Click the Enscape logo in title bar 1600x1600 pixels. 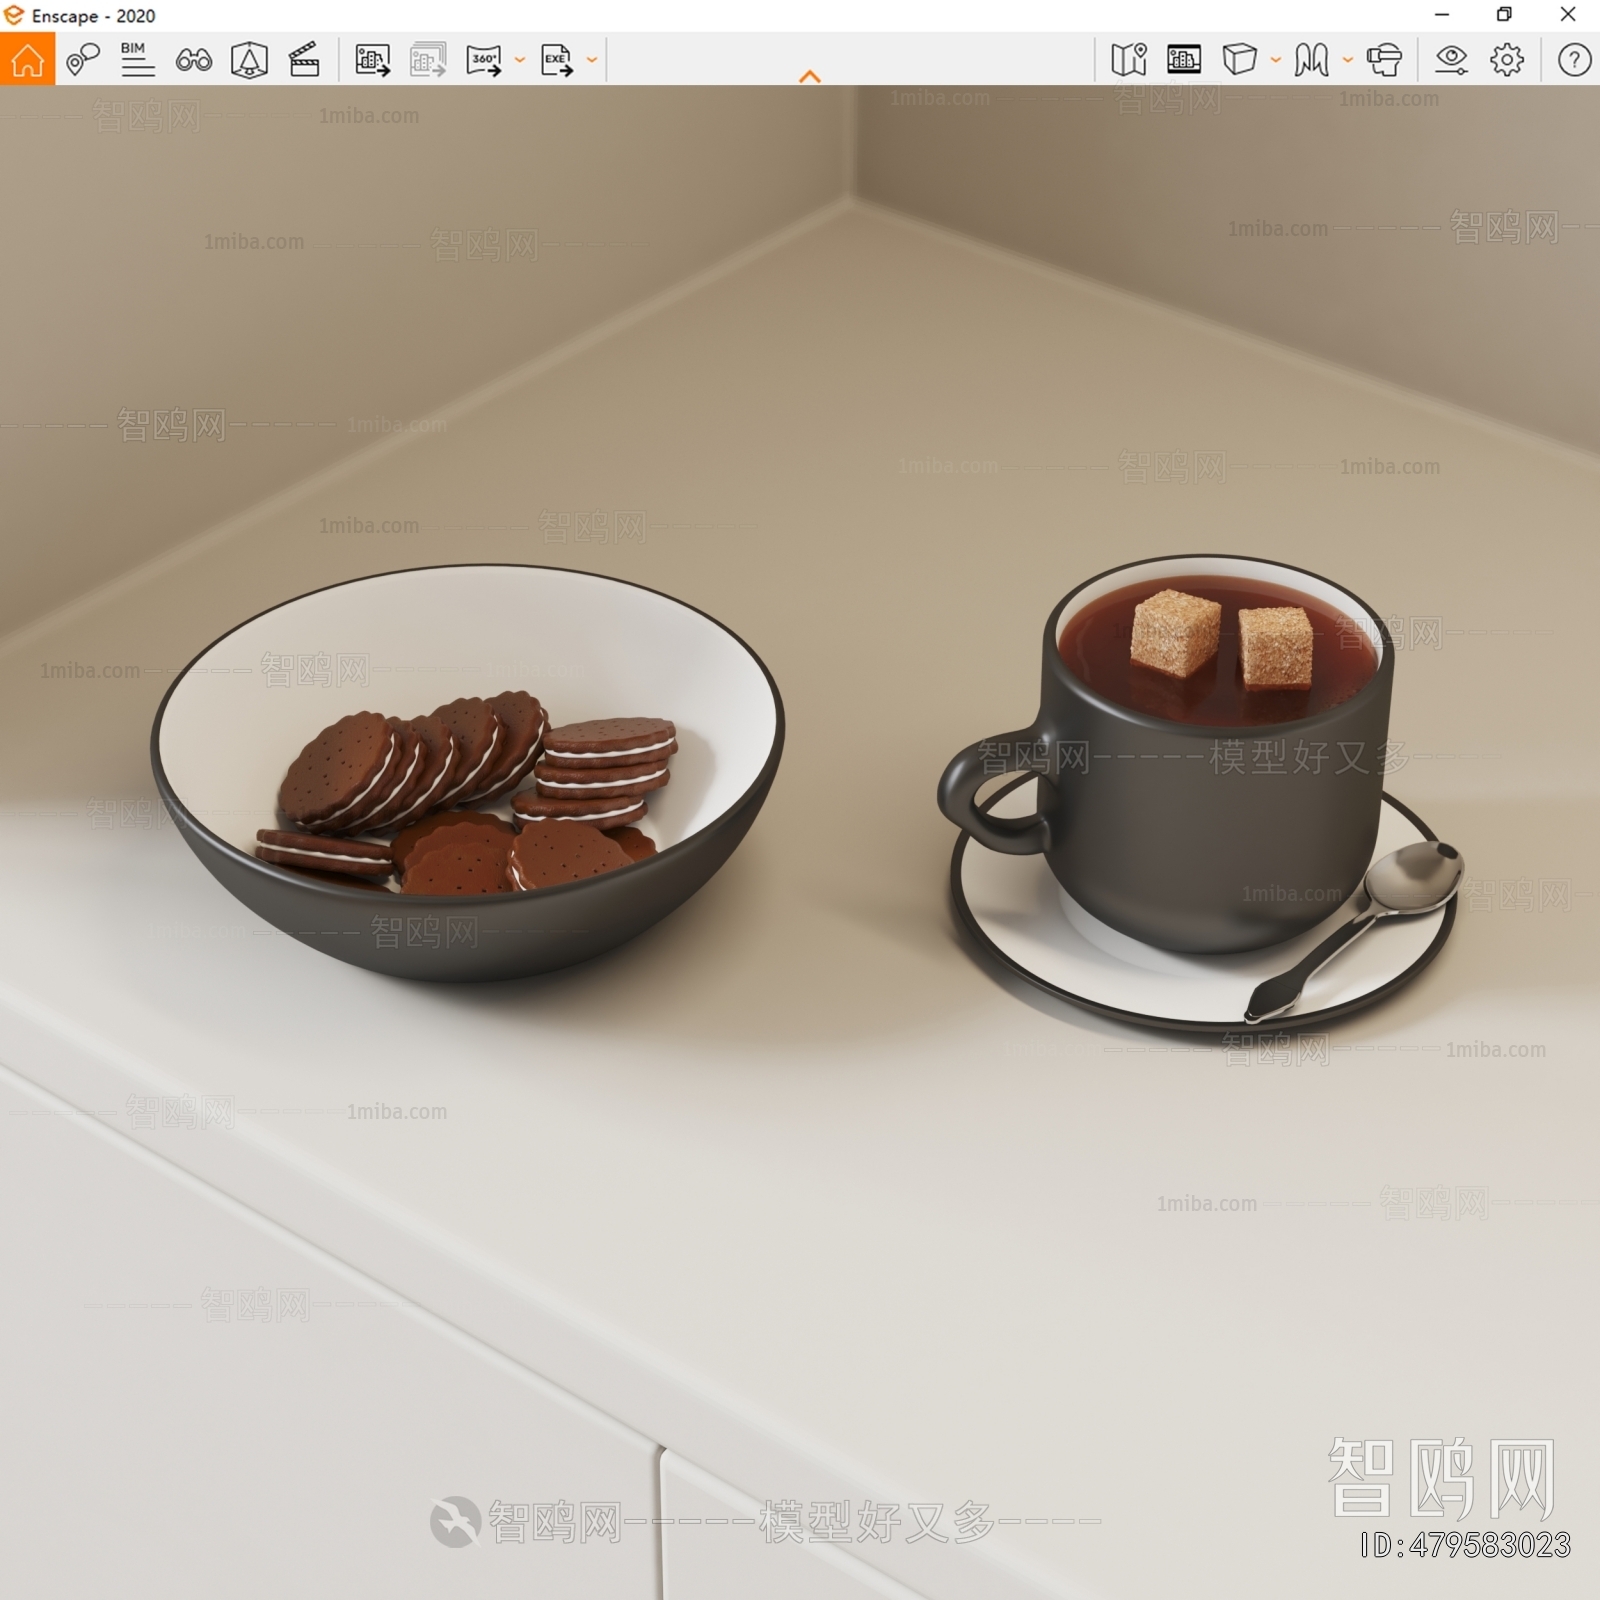(x=14, y=15)
